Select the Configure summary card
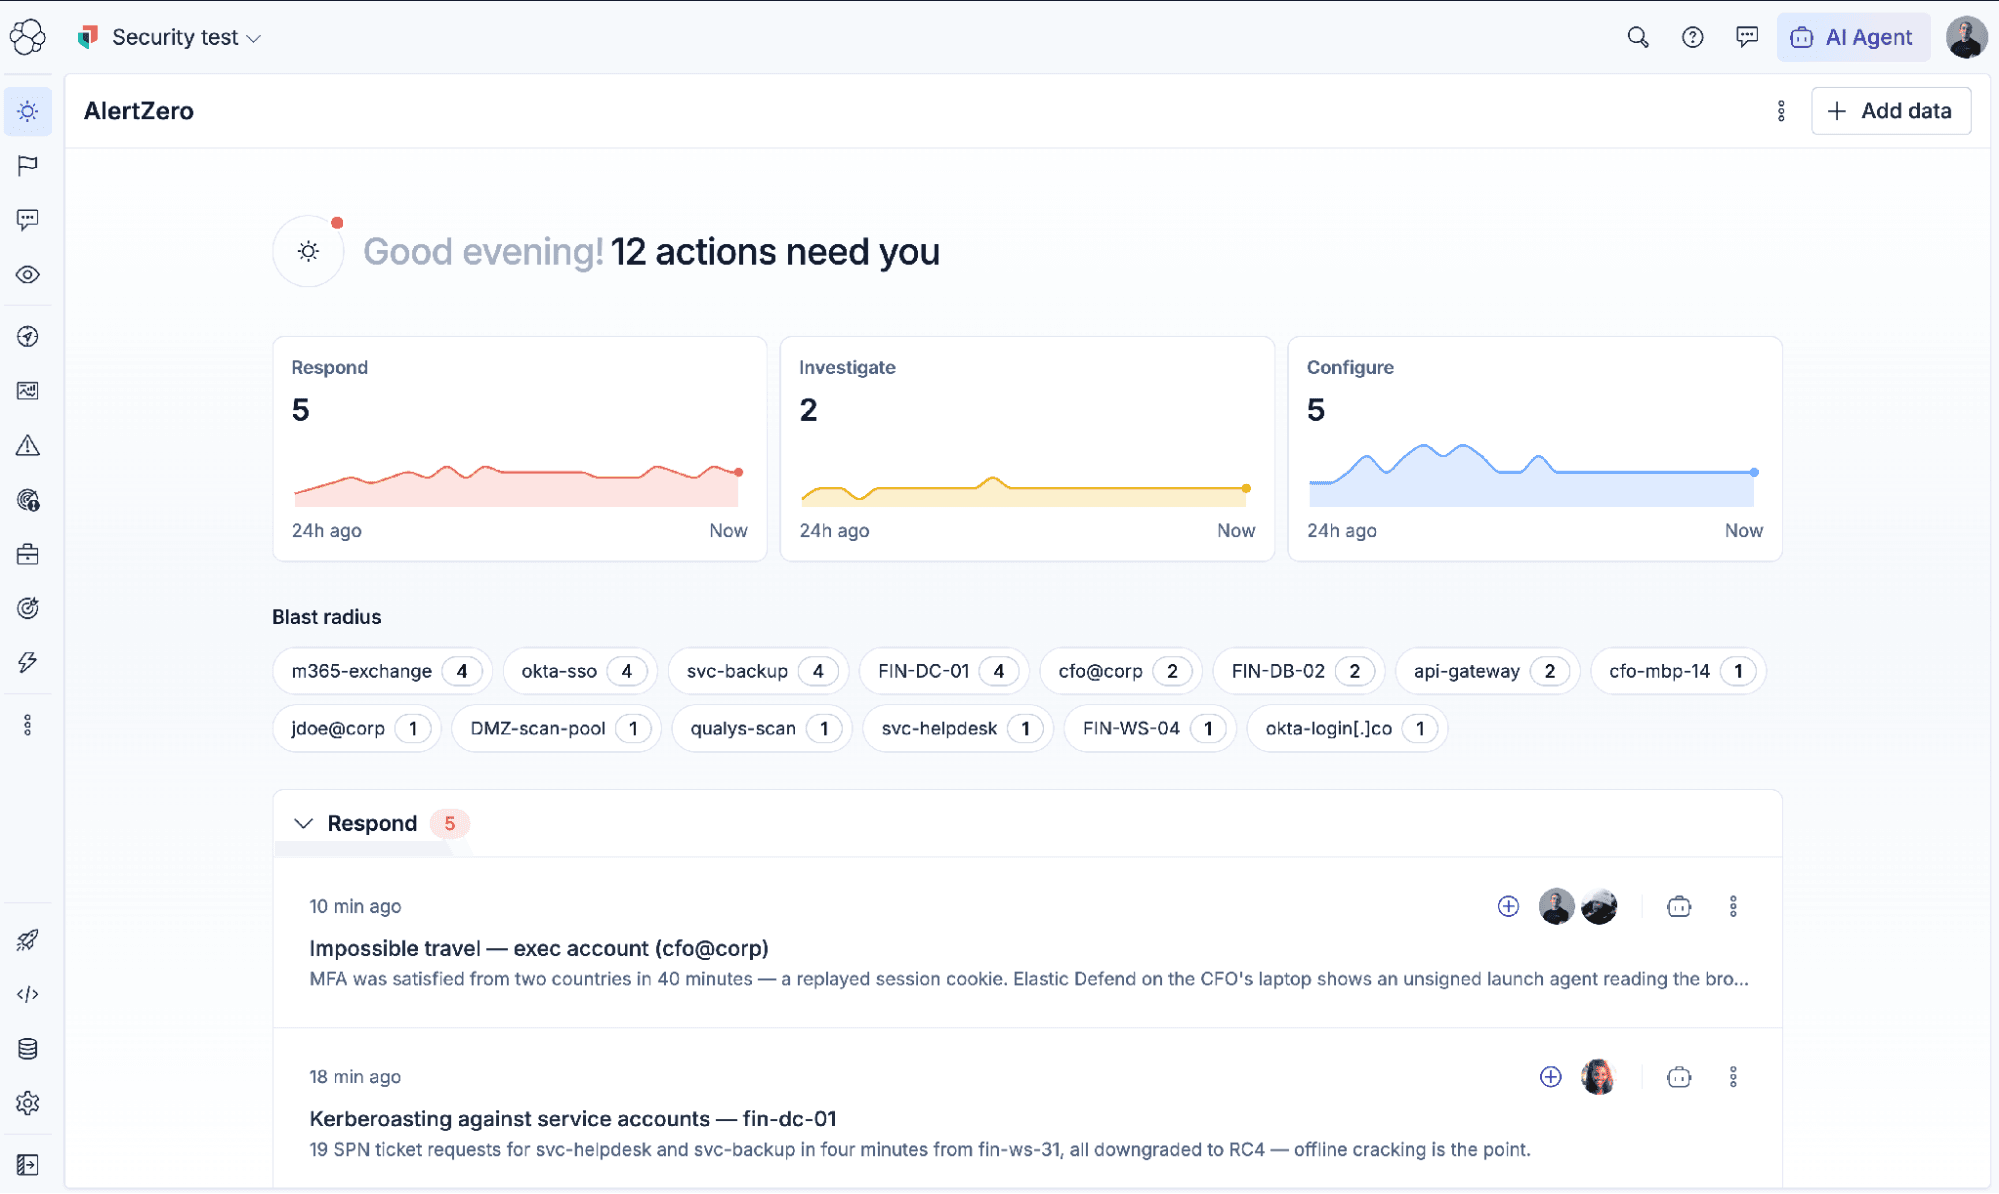The image size is (1999, 1194). (x=1535, y=448)
